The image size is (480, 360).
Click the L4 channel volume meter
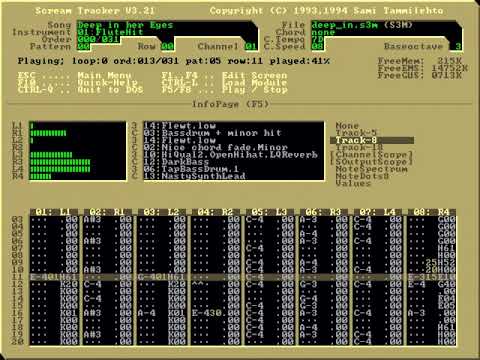(x=60, y=169)
